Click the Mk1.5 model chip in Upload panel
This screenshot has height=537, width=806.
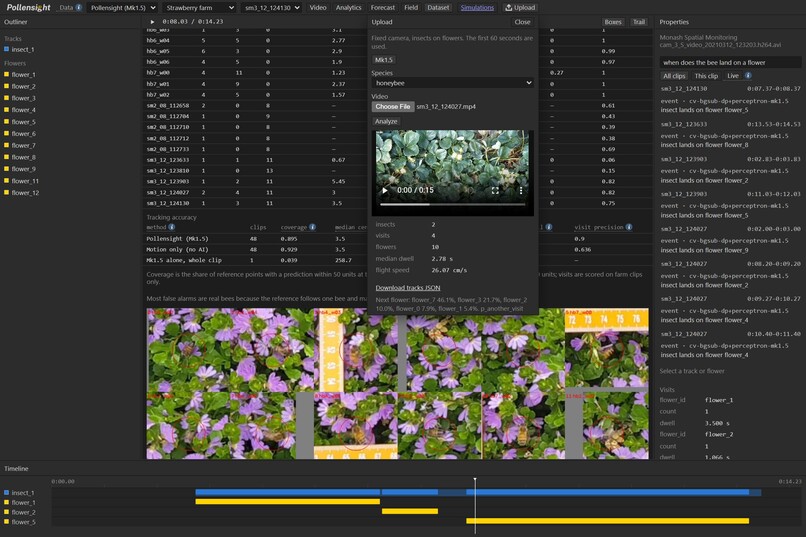click(383, 60)
